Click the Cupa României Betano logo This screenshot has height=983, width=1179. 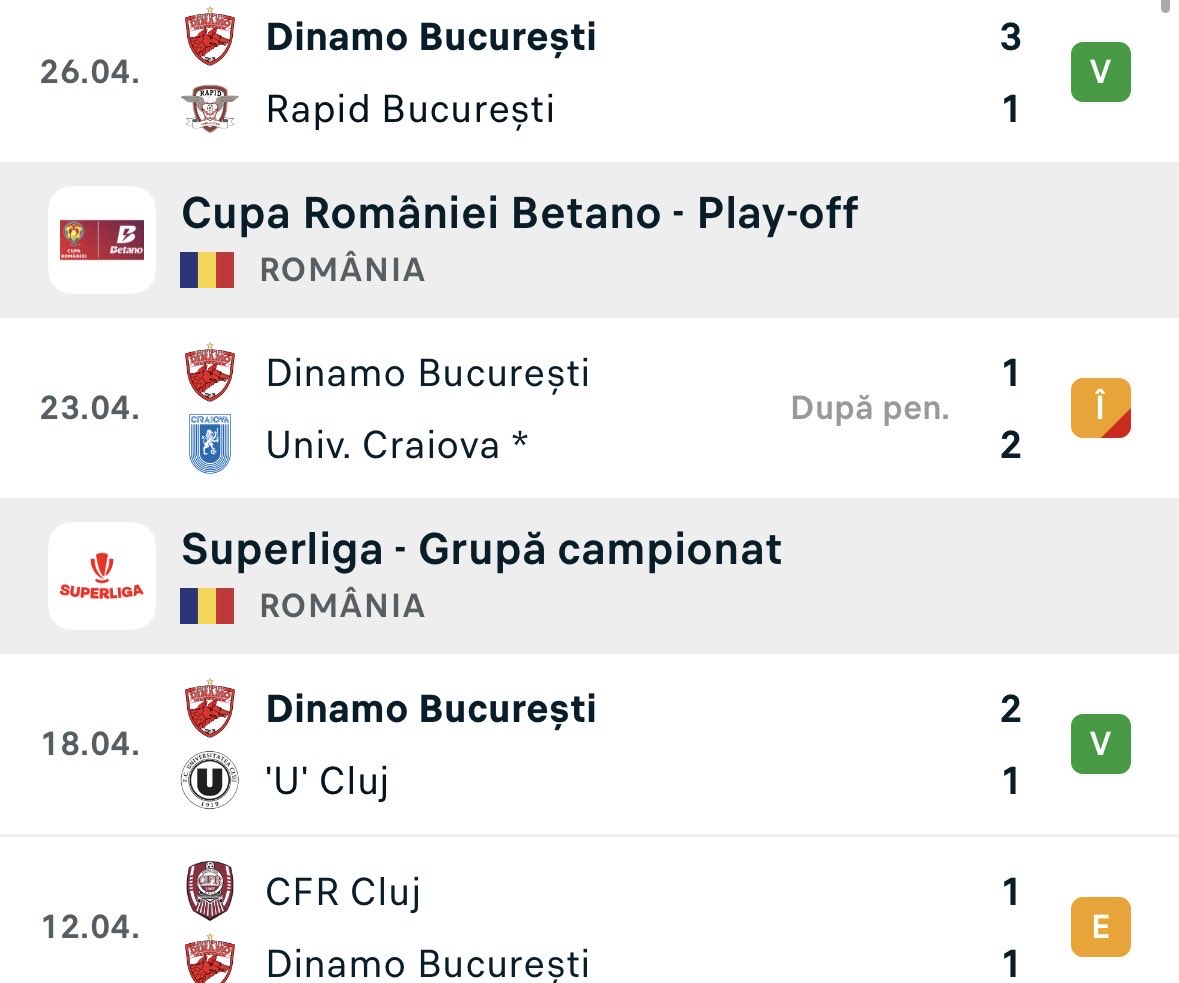pos(102,240)
